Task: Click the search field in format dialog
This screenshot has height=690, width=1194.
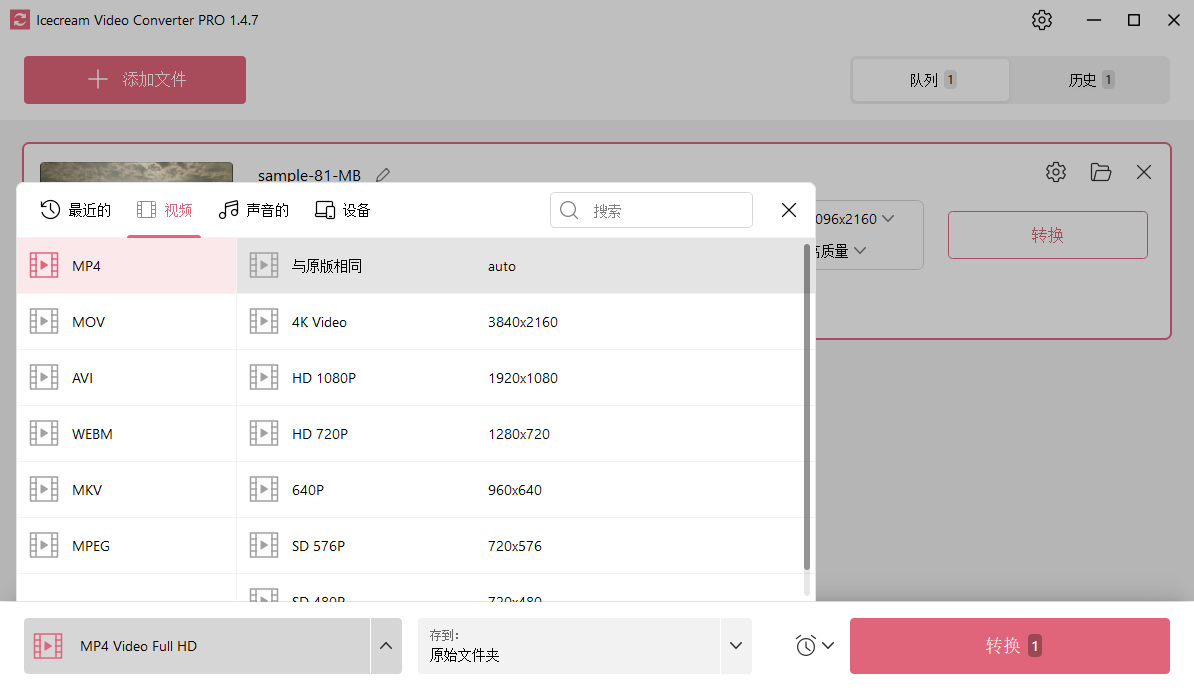Action: coord(651,210)
